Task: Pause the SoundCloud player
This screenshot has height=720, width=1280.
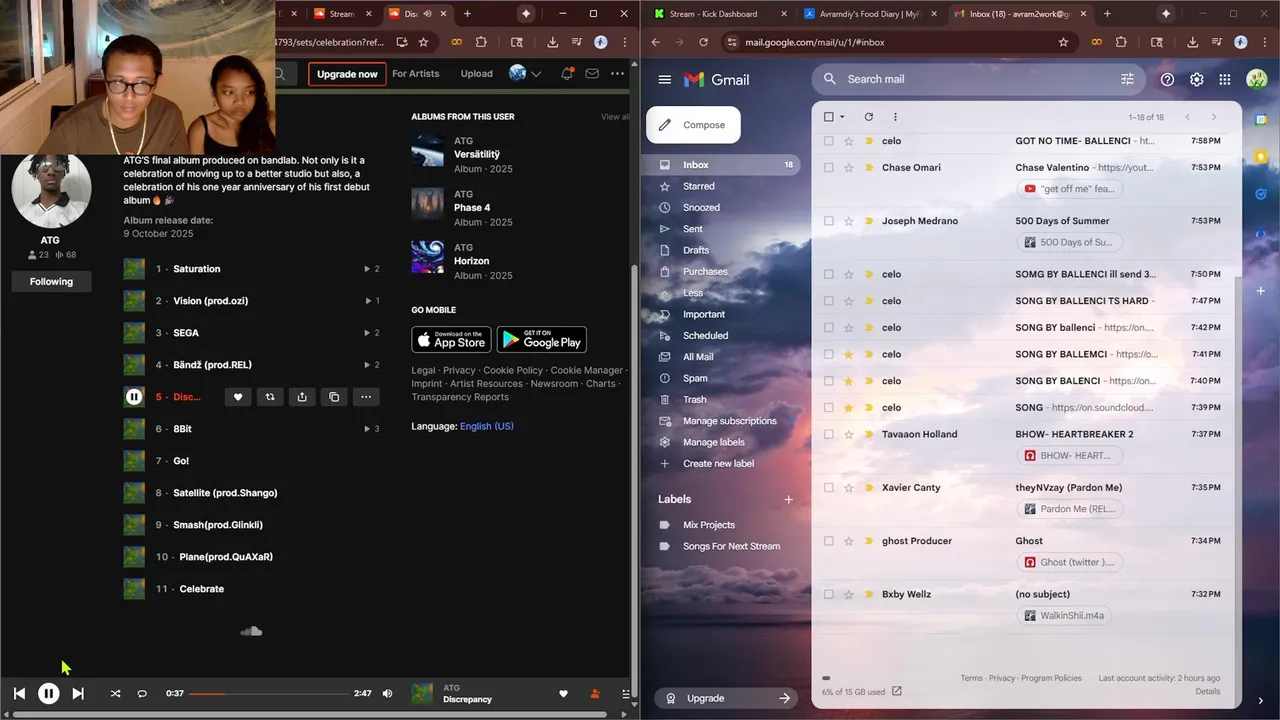Action: tap(48, 693)
